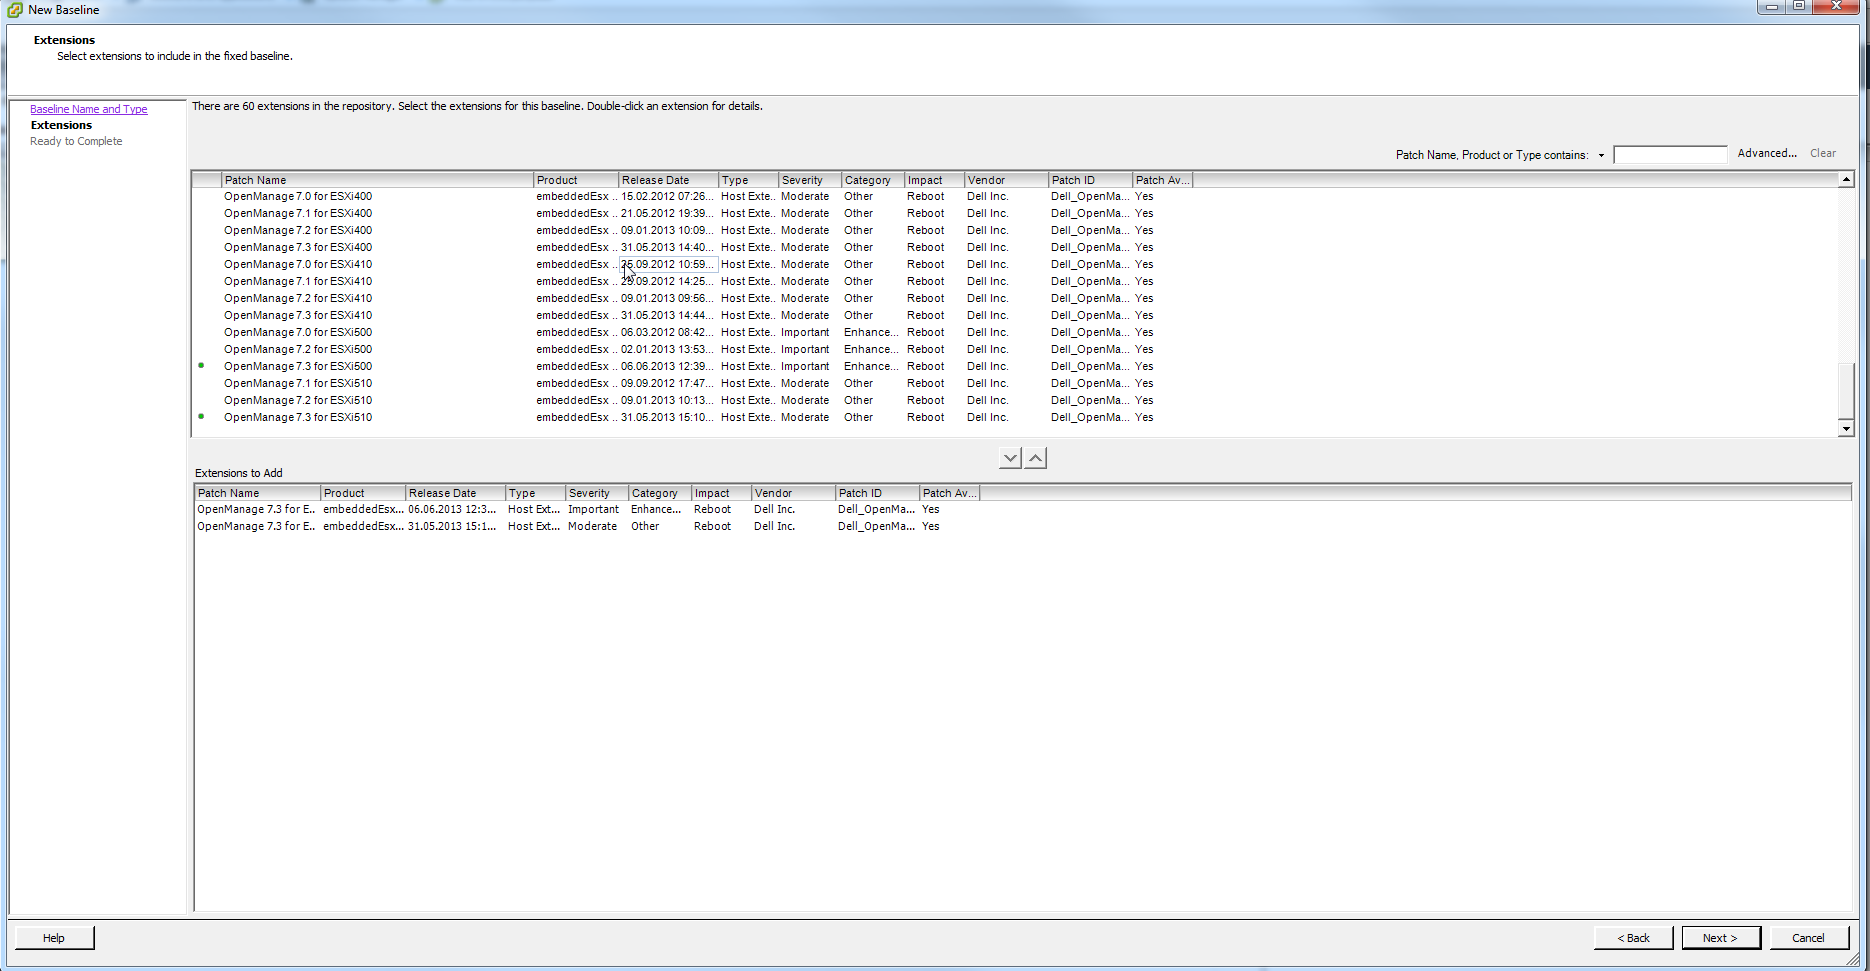Select OpenManage 7.3 for ESXi510 row
This screenshot has width=1870, height=971.
[690, 418]
